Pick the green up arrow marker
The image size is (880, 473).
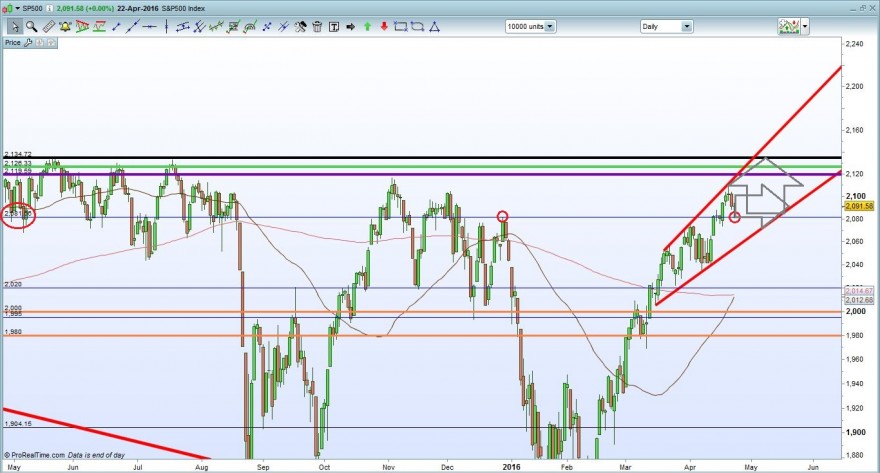click(368, 26)
